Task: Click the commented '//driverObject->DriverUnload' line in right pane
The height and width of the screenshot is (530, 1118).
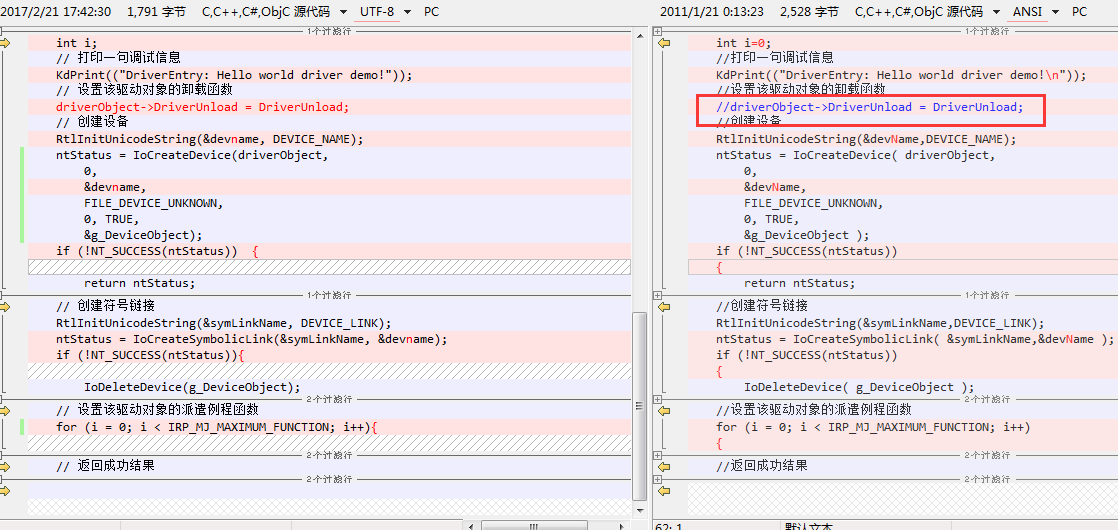Action: [x=869, y=107]
